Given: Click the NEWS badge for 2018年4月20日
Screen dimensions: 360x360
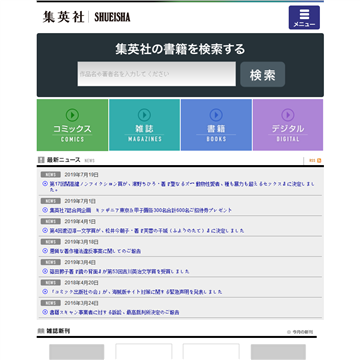Looking at the screenshot, I should pos(51,283).
